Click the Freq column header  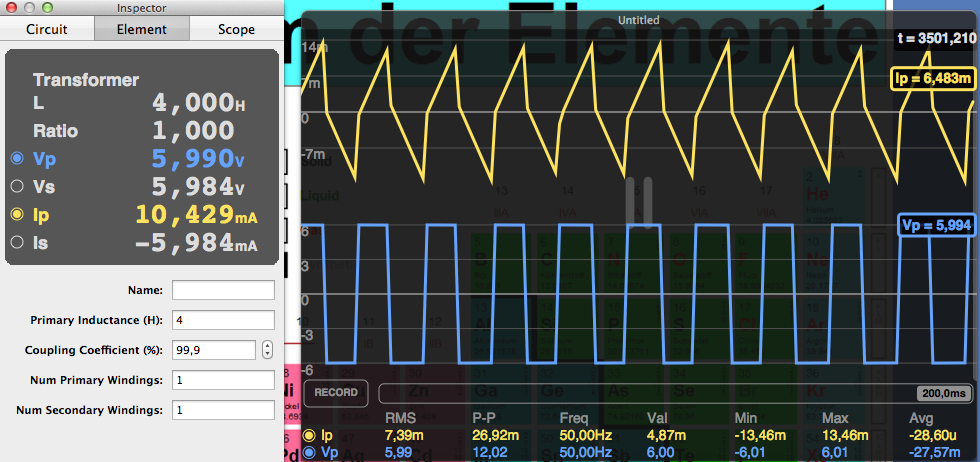point(574,418)
